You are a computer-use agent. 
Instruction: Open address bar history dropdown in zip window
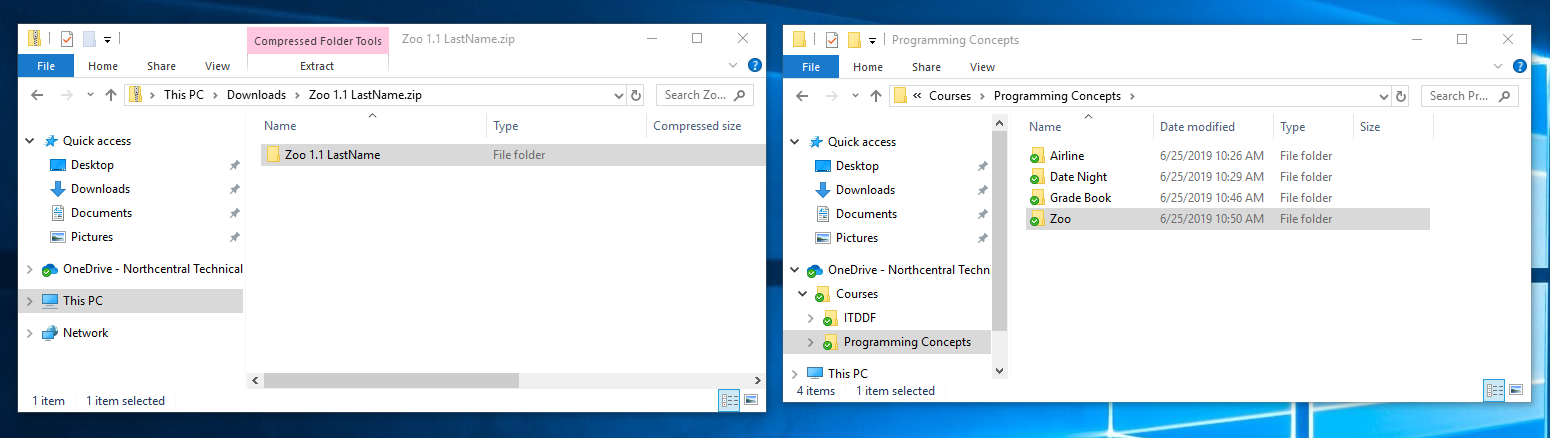point(618,95)
